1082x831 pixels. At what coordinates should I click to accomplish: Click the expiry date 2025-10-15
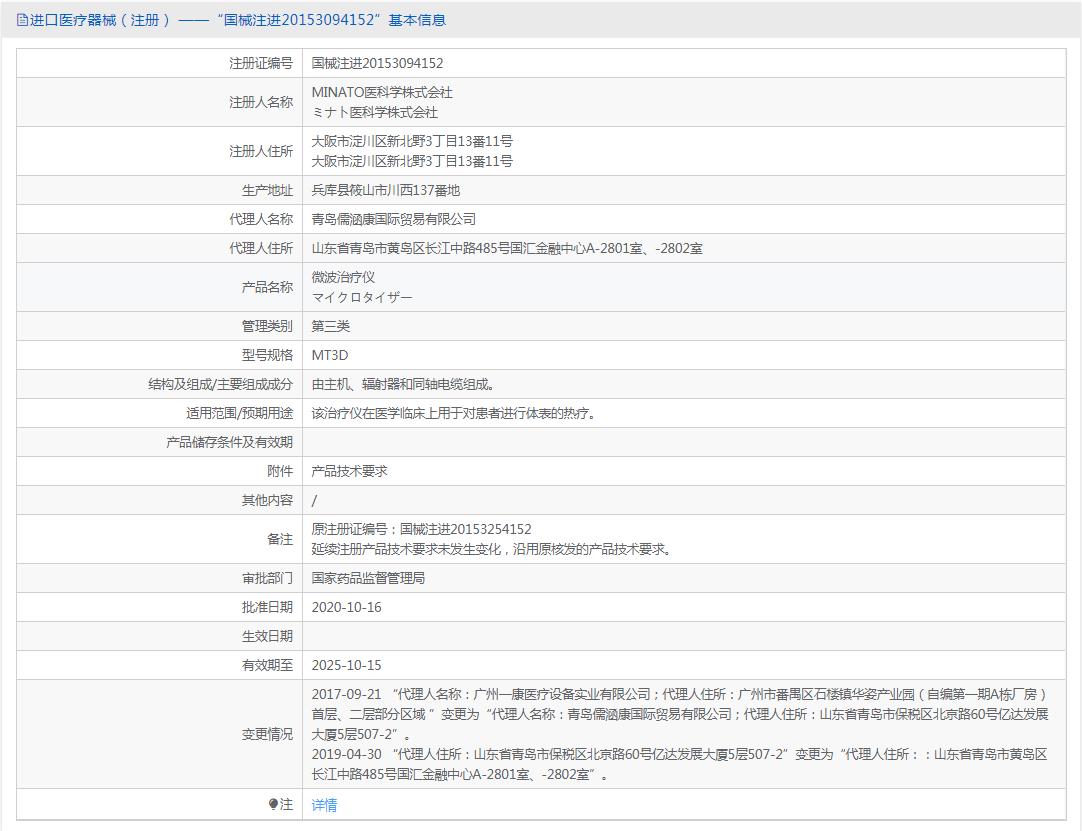[x=346, y=665]
